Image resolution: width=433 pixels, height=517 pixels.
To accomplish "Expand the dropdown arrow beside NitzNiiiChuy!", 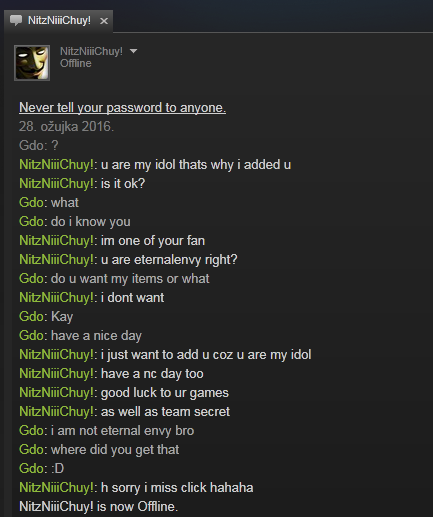I will 133,51.
